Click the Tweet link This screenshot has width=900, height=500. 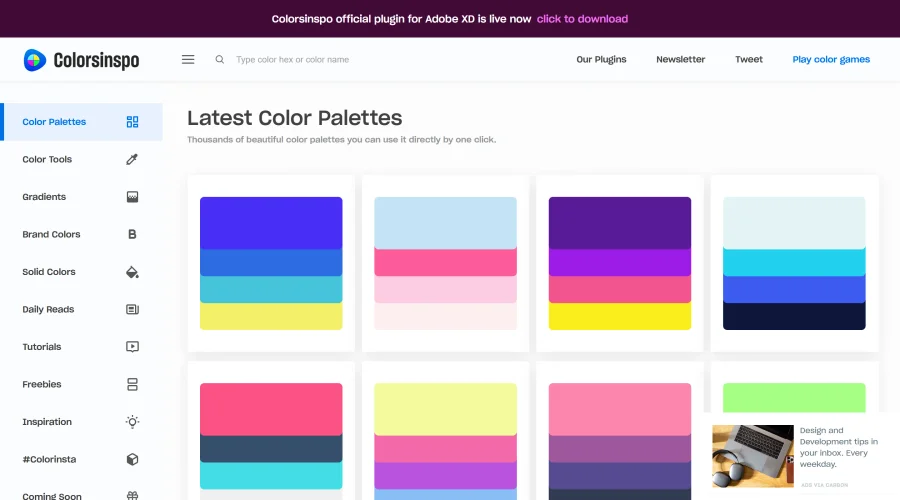(x=748, y=60)
